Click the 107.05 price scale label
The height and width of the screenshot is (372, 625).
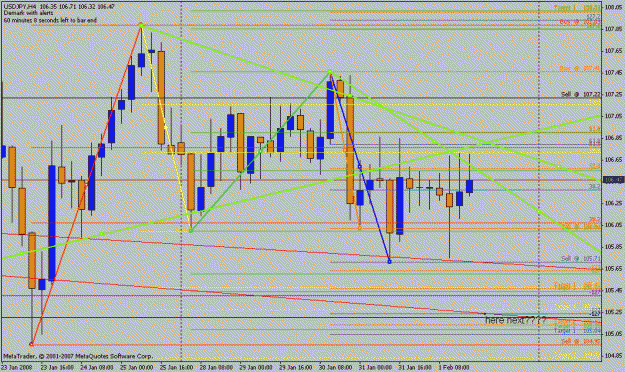pyautogui.click(x=613, y=116)
